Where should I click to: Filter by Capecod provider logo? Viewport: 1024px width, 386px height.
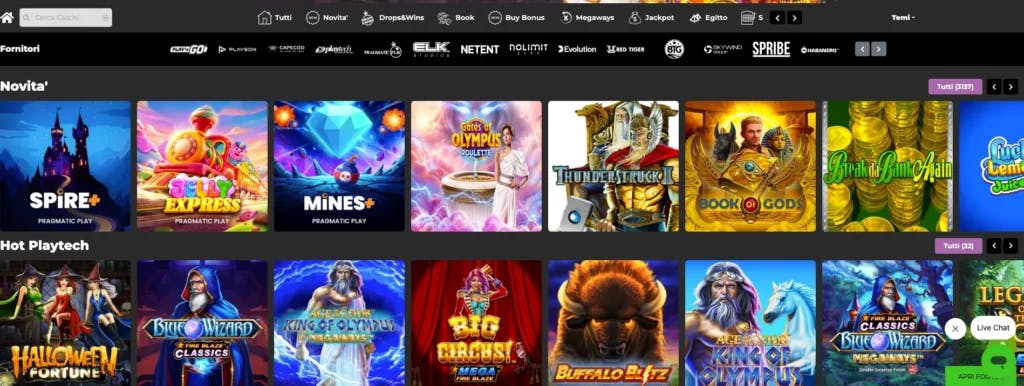pos(286,49)
